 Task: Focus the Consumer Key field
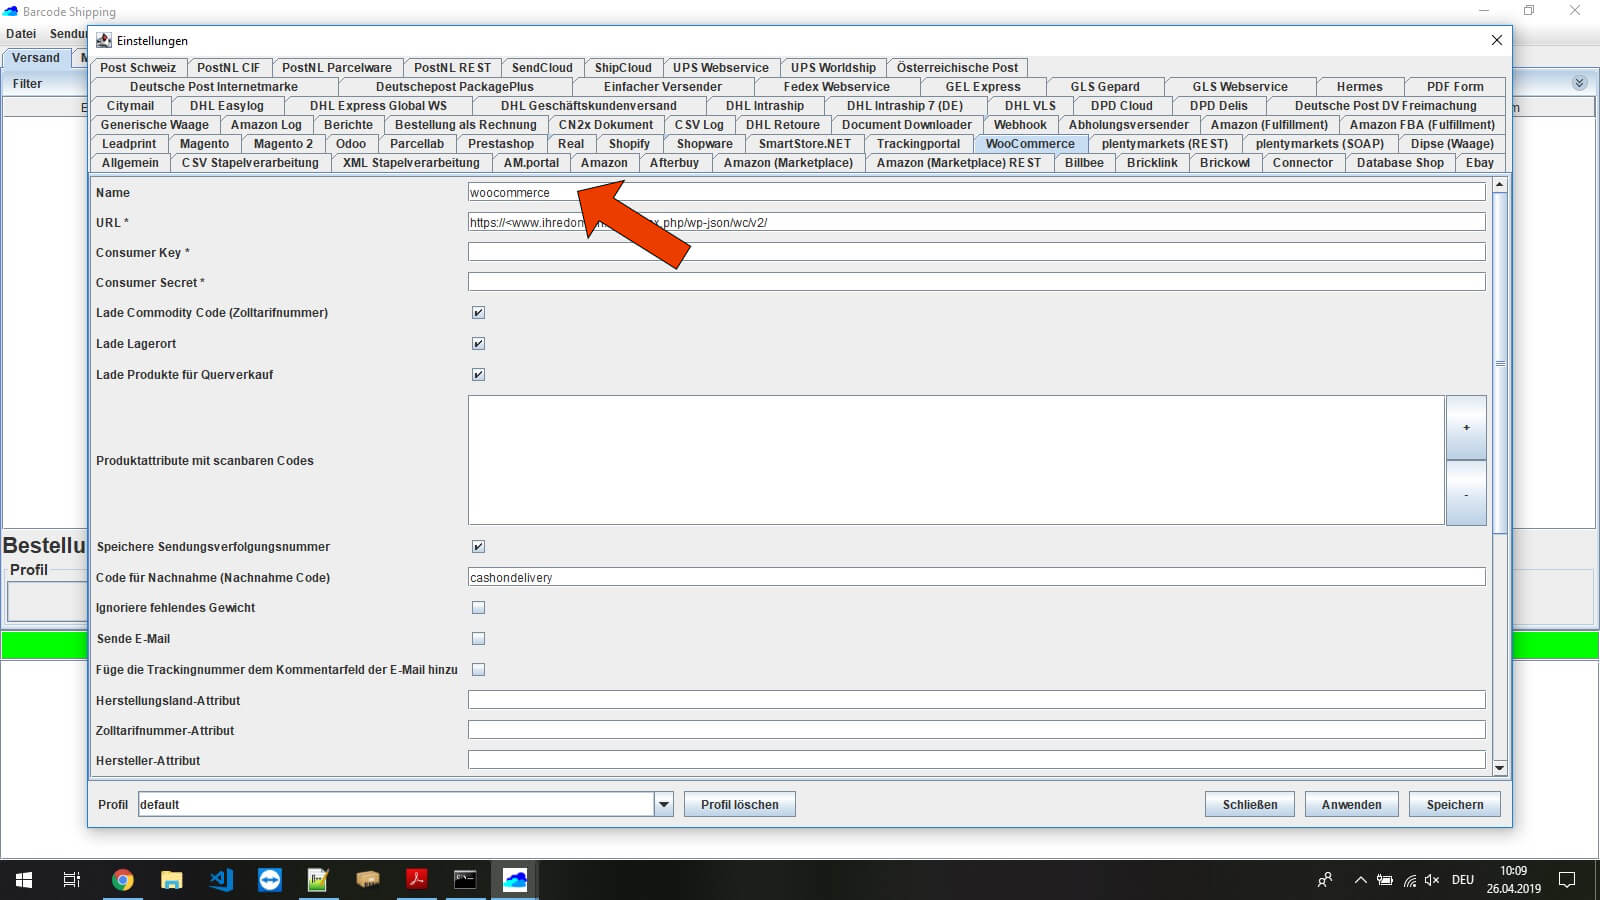(976, 252)
